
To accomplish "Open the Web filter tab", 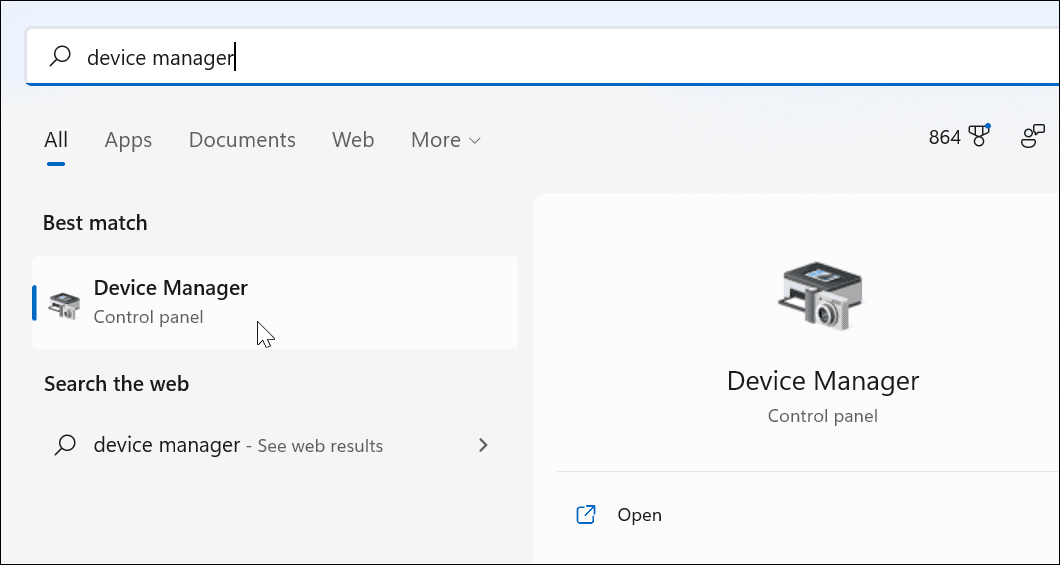I will (353, 140).
